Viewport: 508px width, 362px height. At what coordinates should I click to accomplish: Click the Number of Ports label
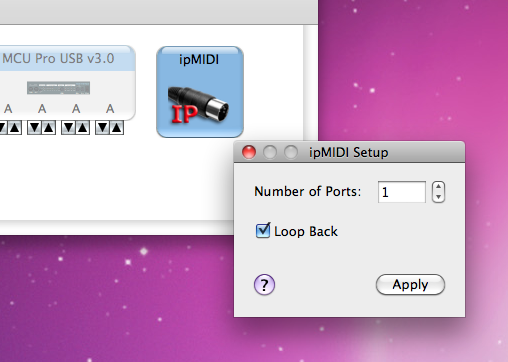tap(307, 192)
